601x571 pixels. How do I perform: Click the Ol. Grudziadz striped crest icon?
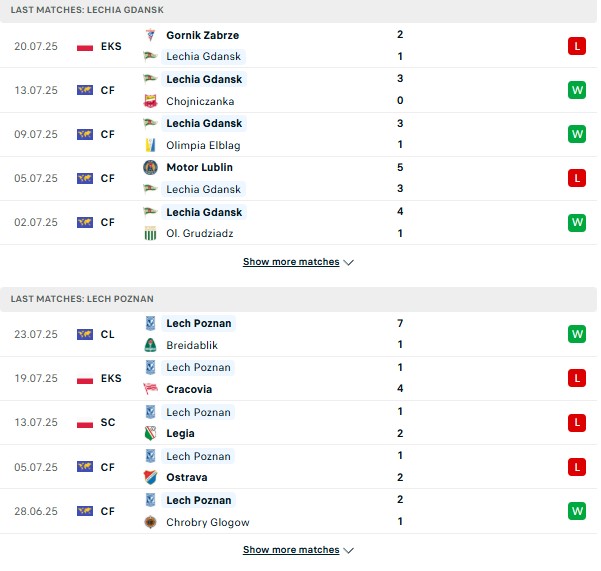coord(150,233)
